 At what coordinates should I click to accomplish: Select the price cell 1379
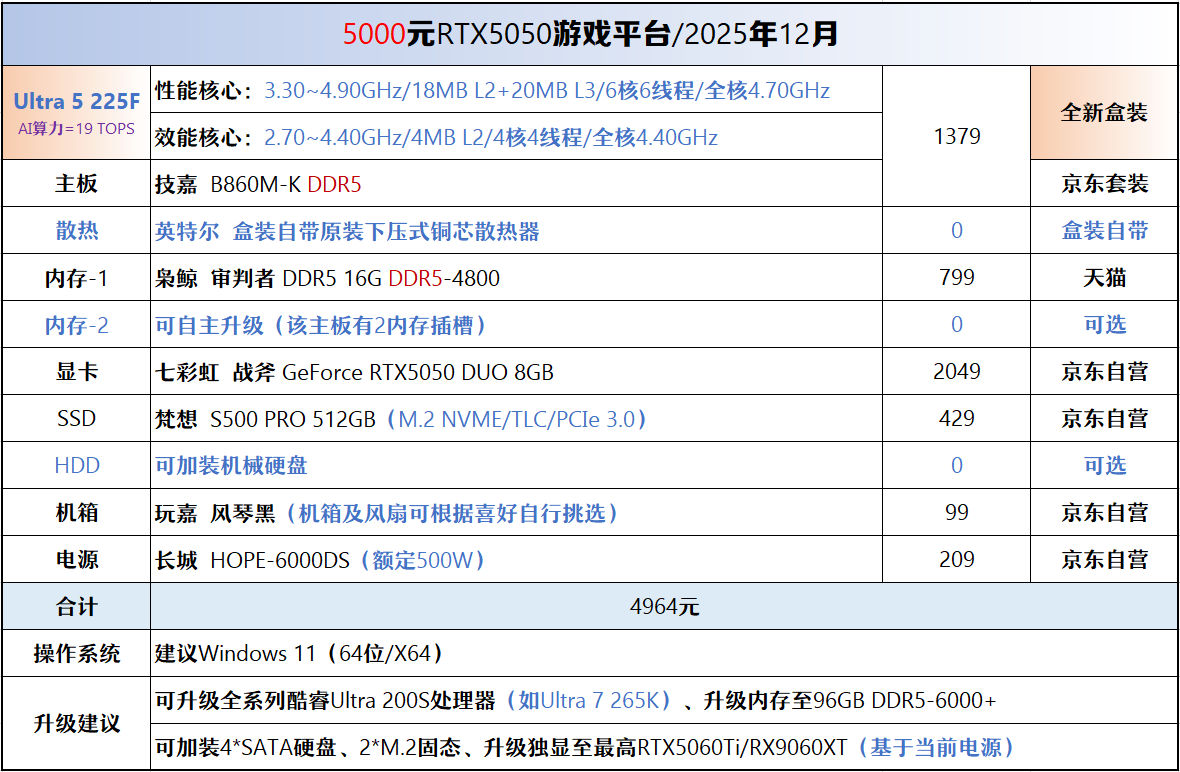956,136
